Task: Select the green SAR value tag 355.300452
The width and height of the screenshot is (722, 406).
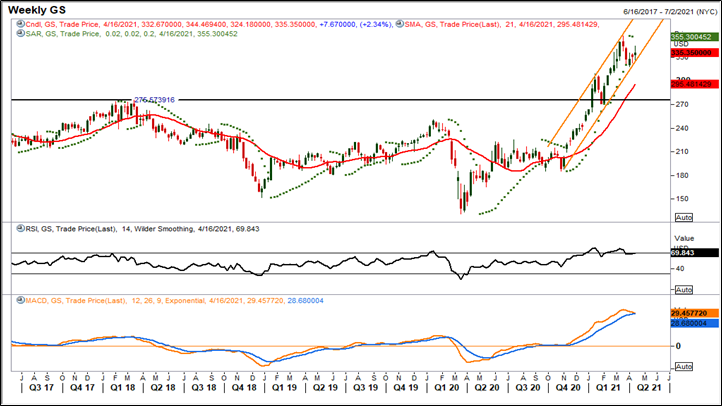Action: 694,37
